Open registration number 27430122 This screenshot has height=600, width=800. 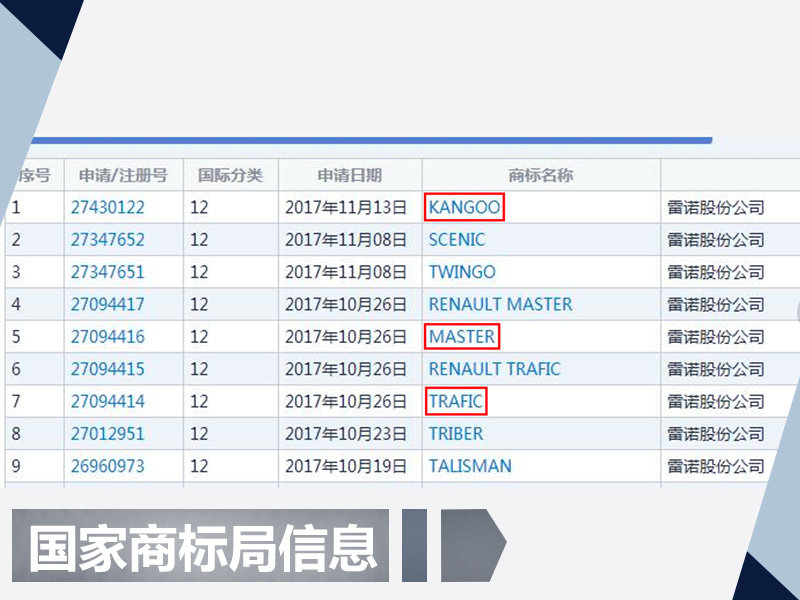coord(108,207)
